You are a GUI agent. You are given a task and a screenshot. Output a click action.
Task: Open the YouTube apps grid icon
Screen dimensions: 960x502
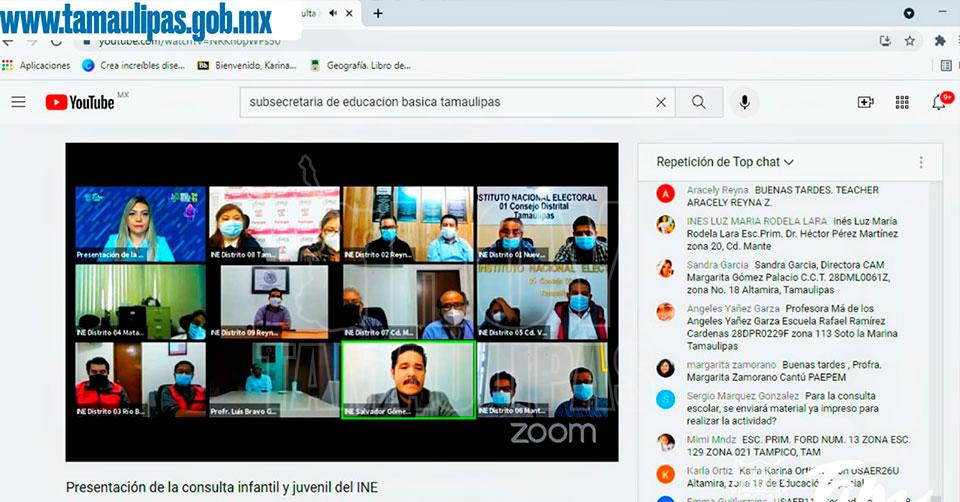(x=902, y=102)
